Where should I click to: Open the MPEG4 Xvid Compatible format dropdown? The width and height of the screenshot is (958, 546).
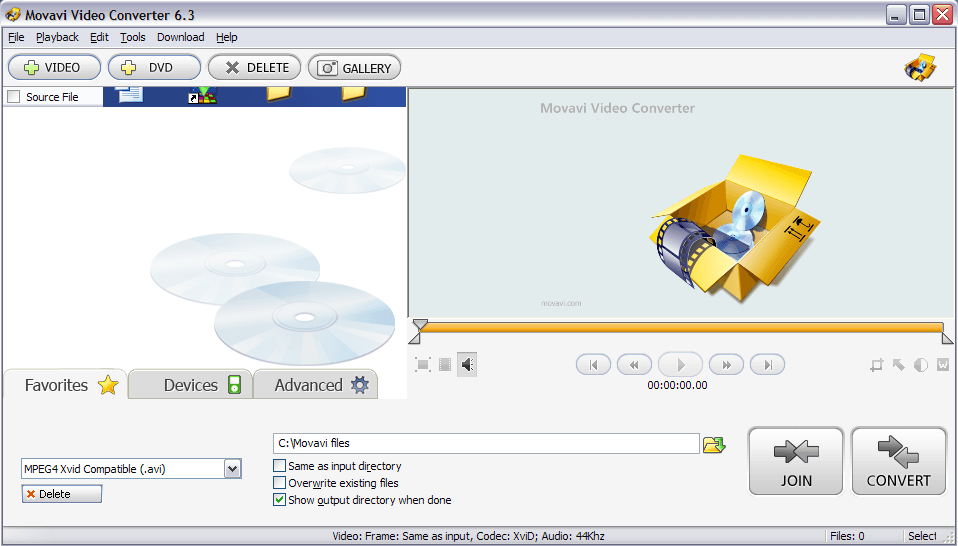click(233, 469)
